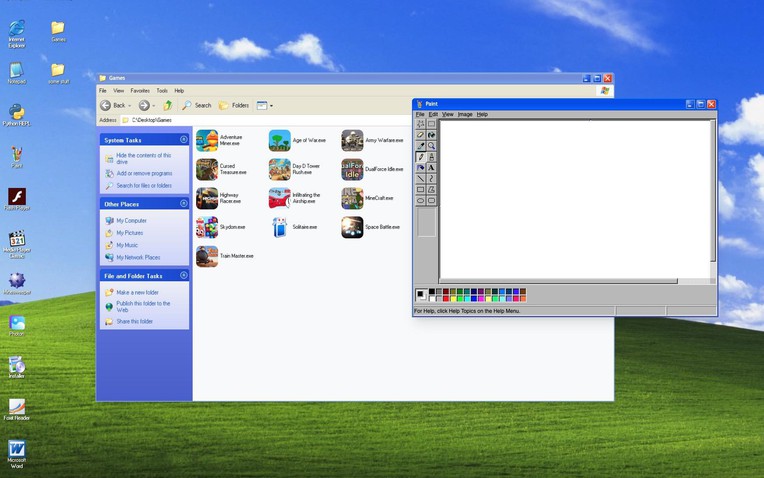Click the Search button in Games toolbar
764x478 pixels.
point(197,105)
